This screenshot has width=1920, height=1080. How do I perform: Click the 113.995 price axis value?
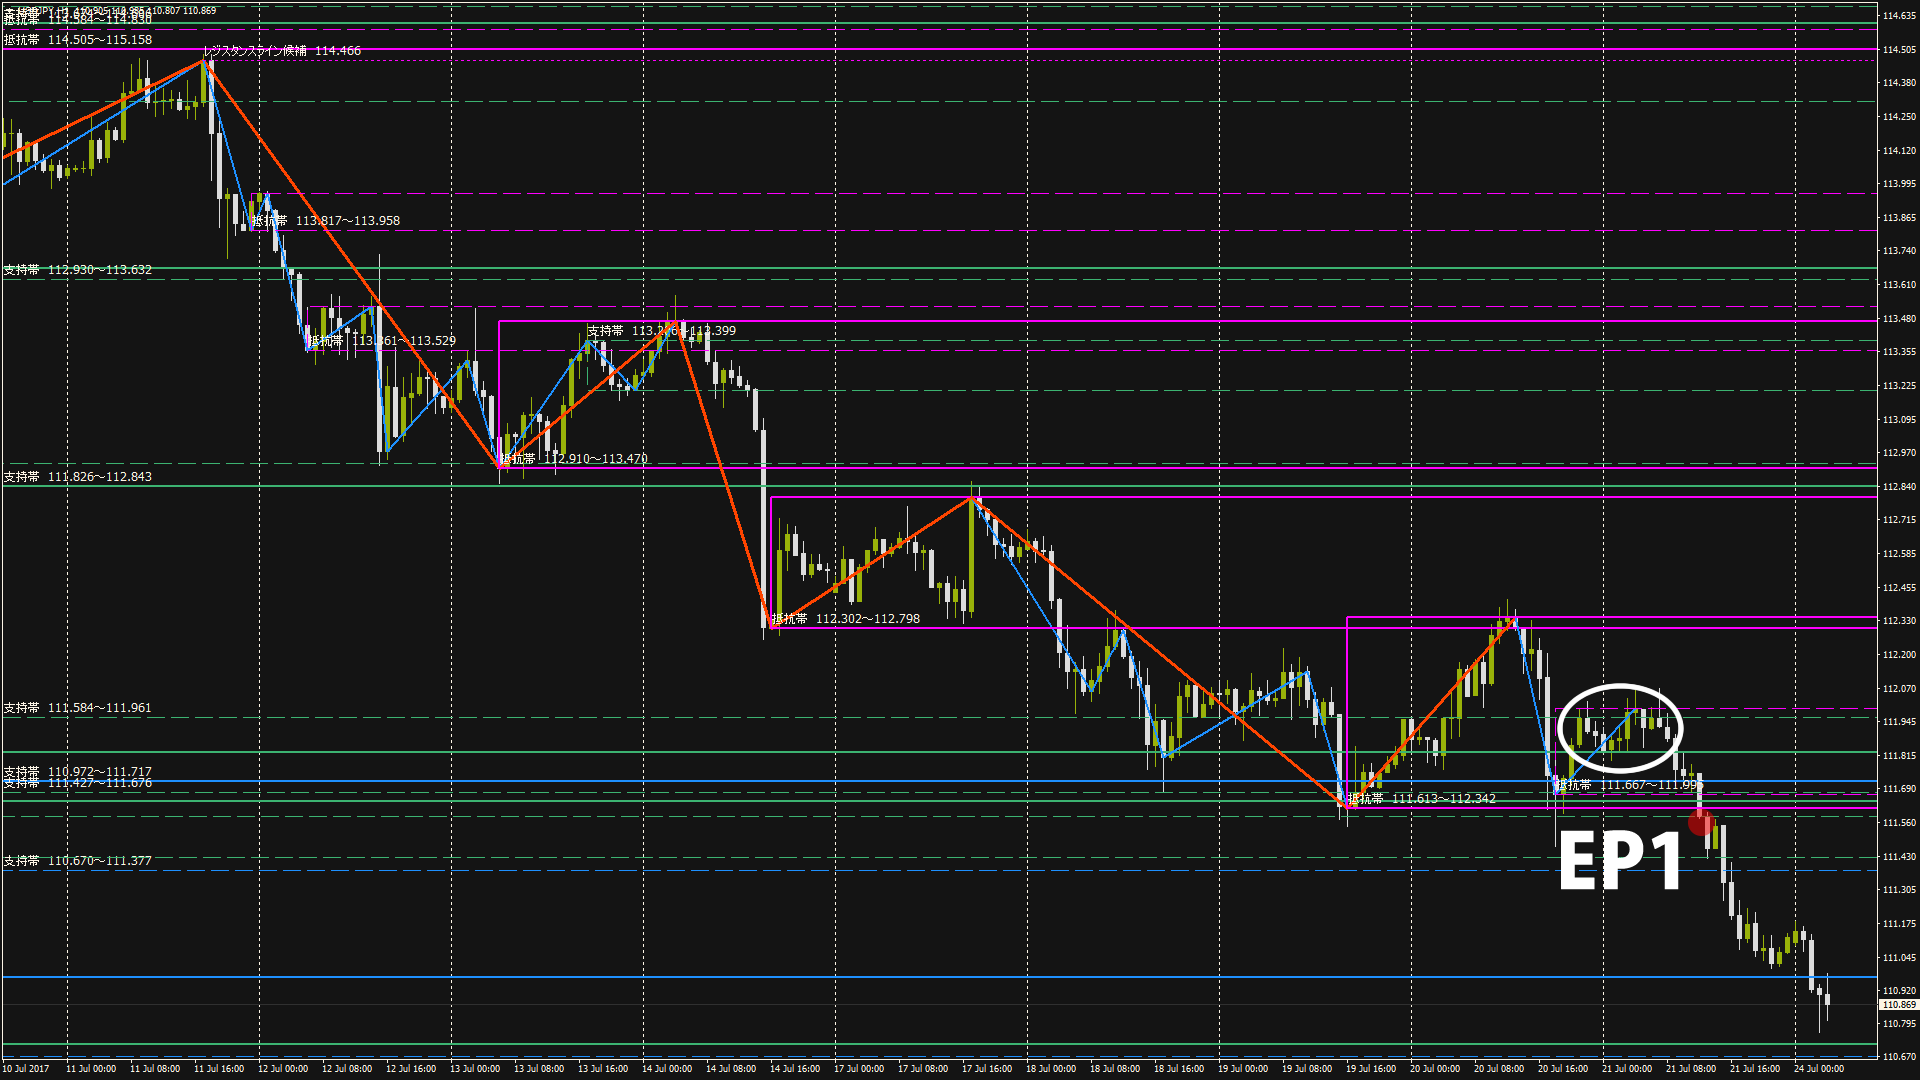tap(1899, 184)
